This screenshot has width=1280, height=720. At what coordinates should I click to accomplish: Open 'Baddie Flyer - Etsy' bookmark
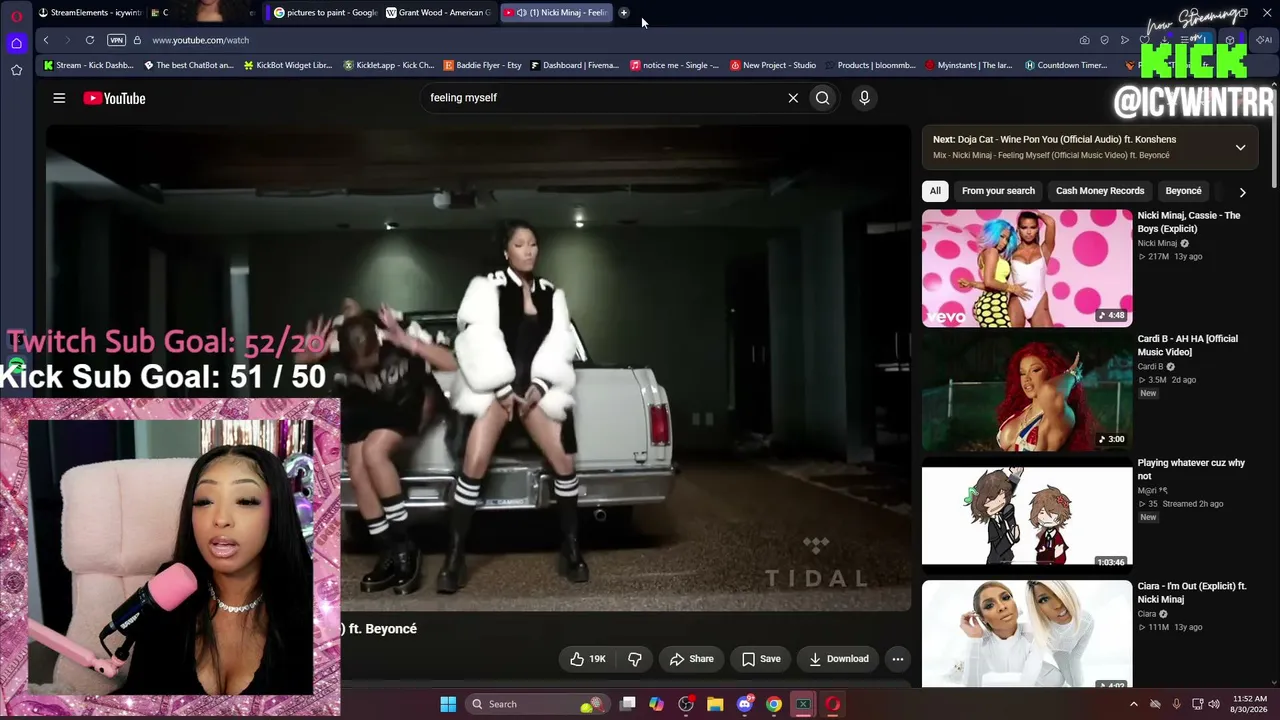click(x=483, y=65)
